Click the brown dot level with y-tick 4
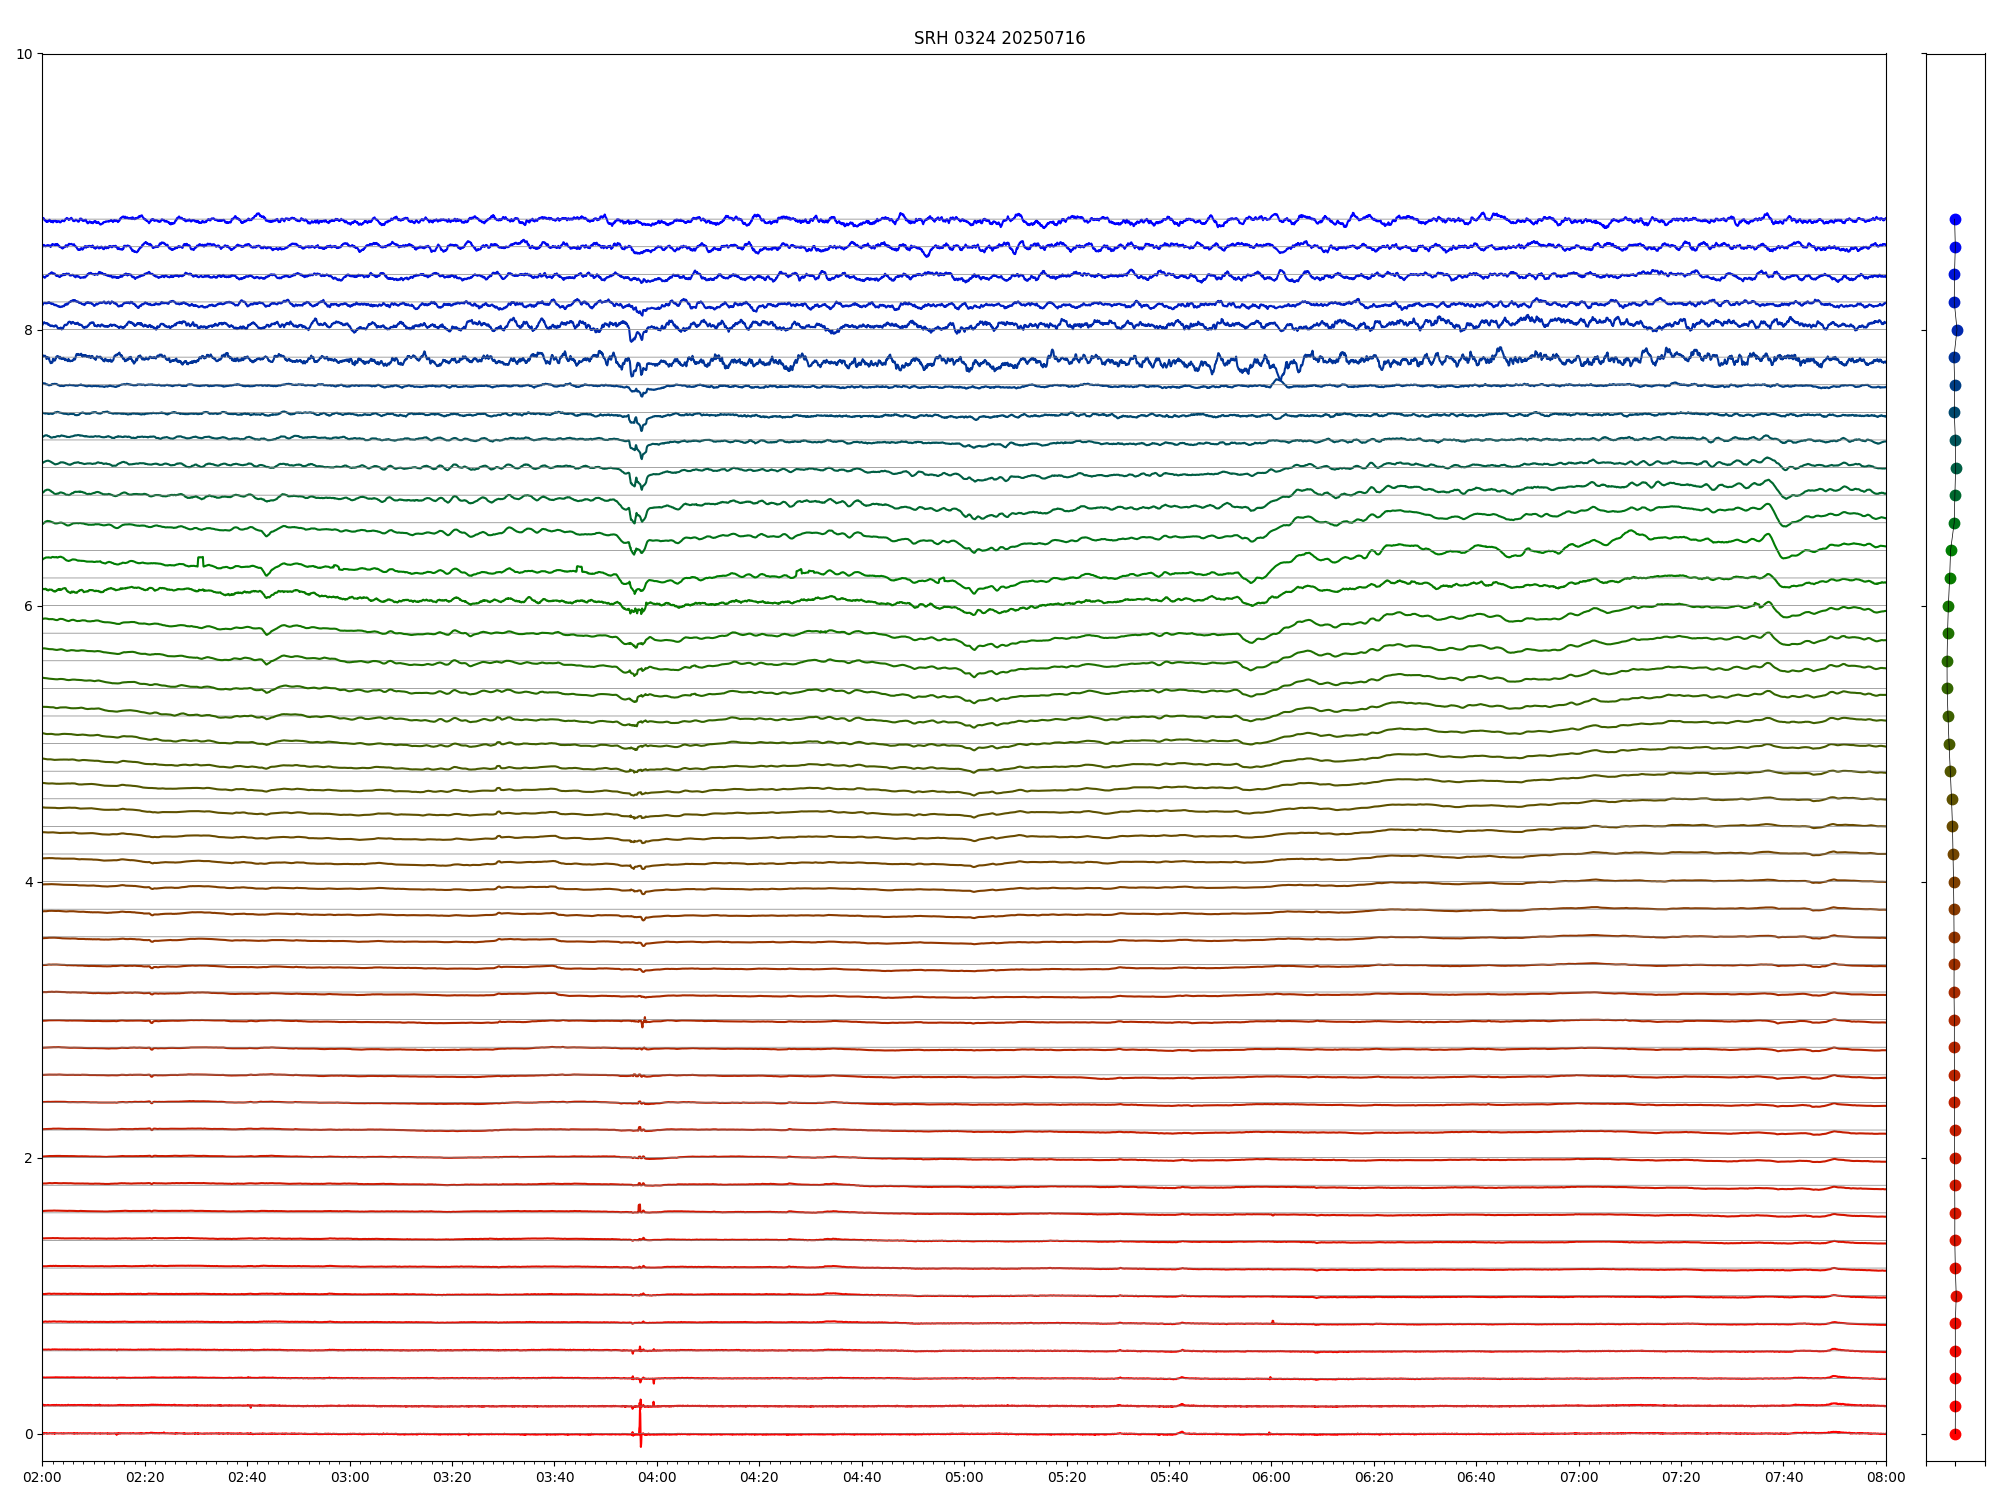This screenshot has width=2000, height=1500. click(1954, 882)
